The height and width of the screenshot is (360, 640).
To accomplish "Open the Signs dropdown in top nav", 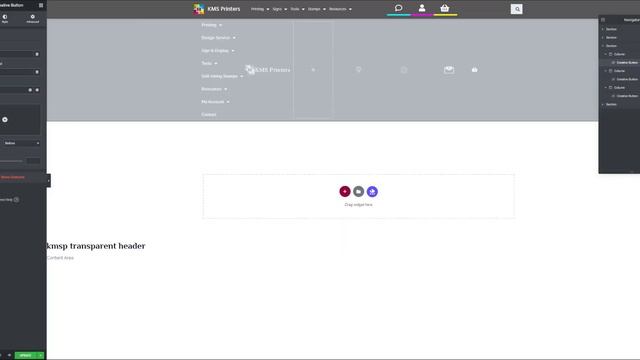I will (x=280, y=9).
